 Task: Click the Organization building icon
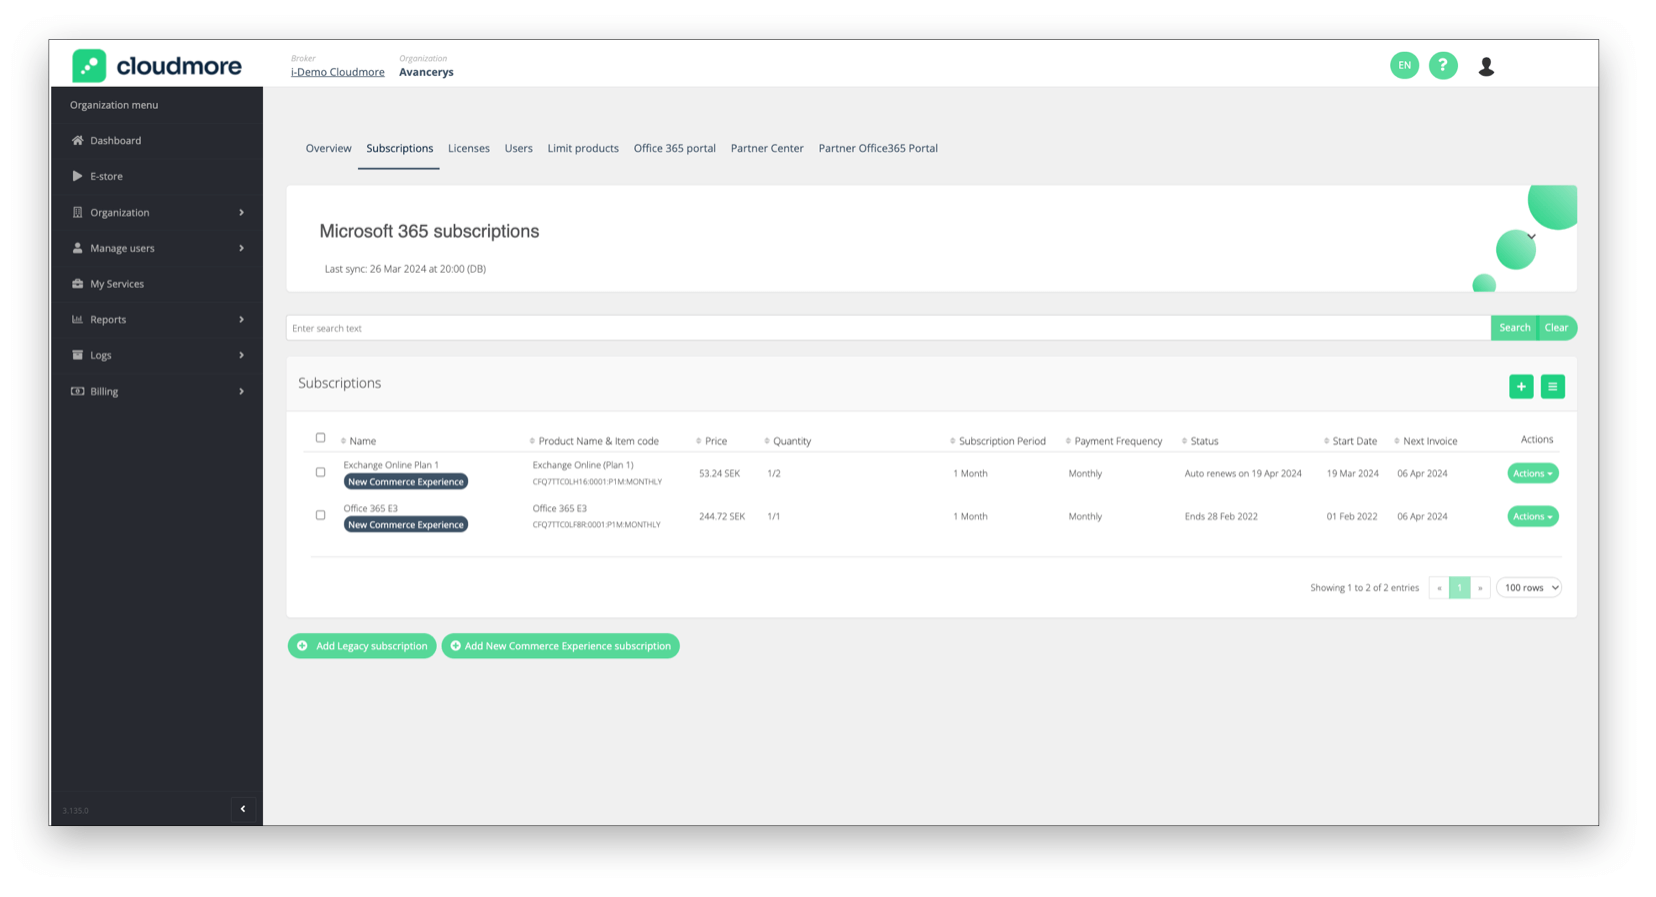coord(77,212)
